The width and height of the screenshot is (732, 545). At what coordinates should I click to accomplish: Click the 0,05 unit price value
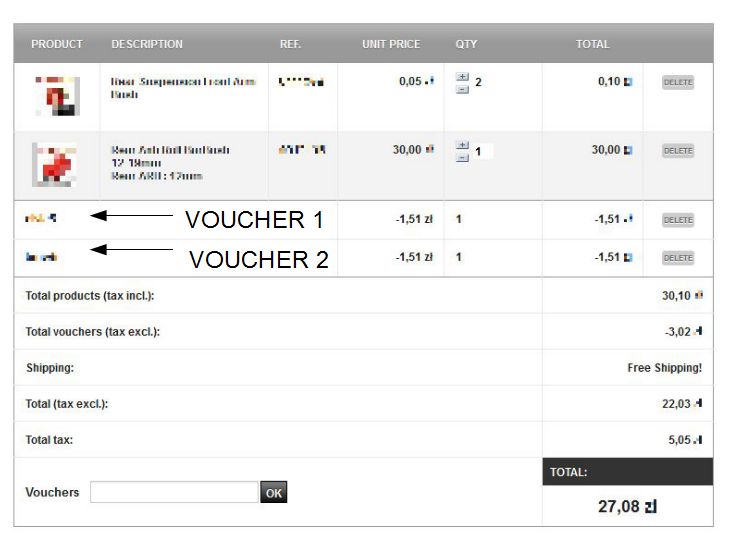[x=416, y=81]
